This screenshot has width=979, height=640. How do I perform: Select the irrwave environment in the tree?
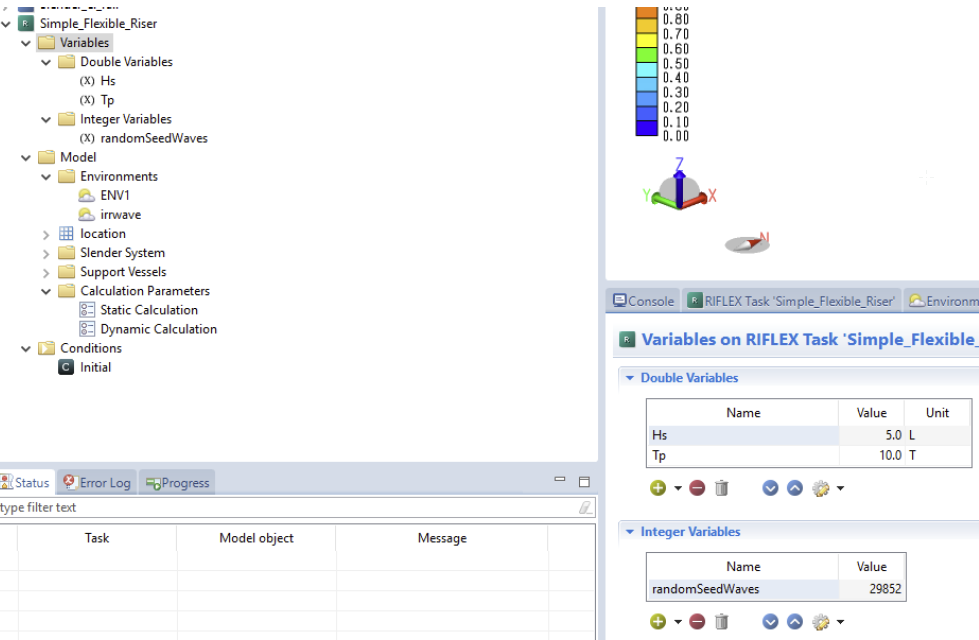tap(120, 214)
